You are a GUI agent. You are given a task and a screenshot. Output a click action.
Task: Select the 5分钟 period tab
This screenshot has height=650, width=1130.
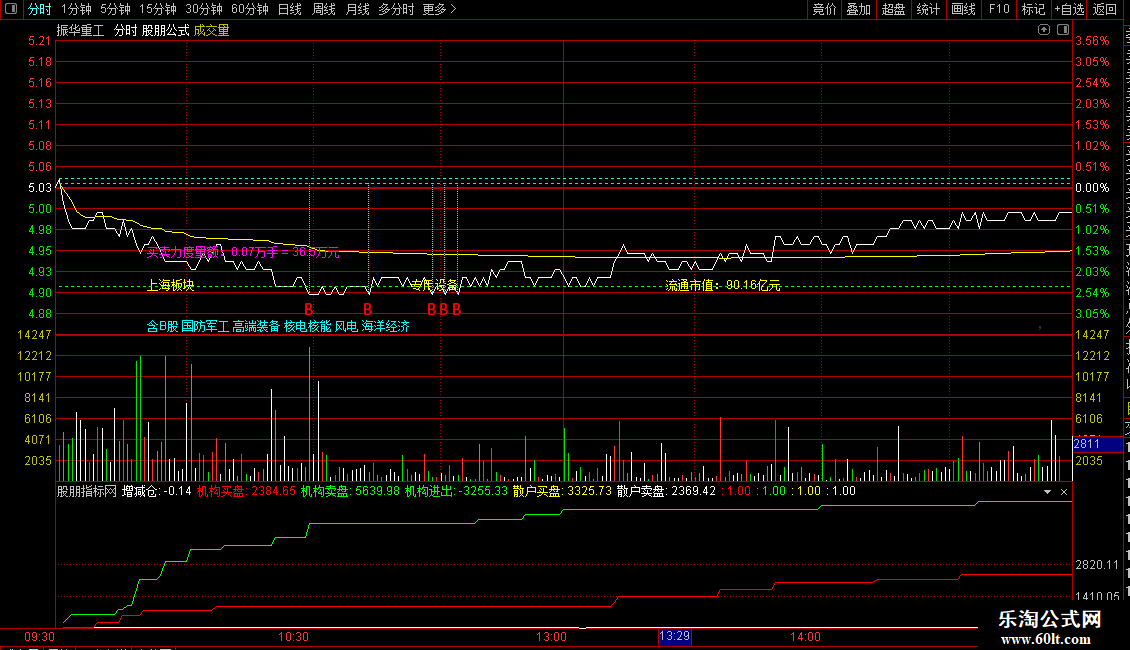tap(115, 9)
